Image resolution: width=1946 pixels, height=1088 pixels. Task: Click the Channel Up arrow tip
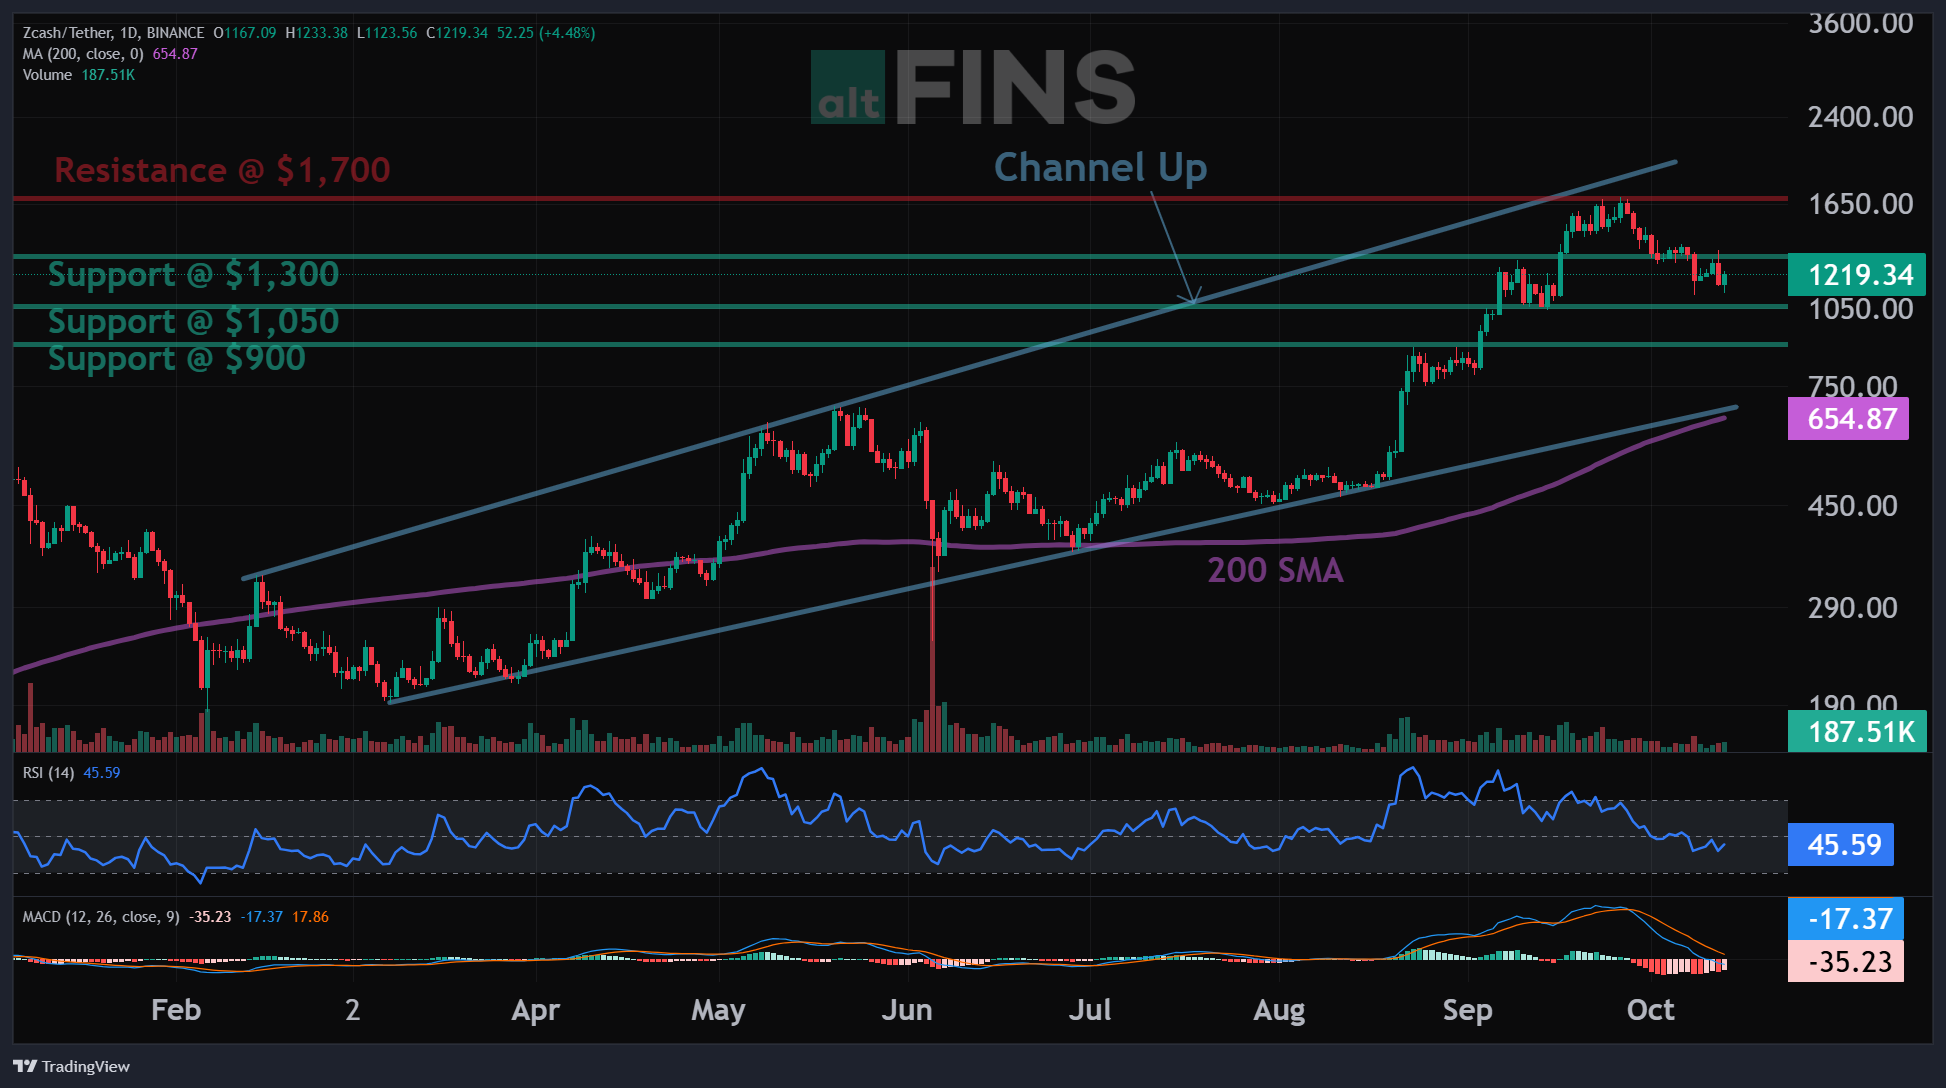coord(1193,299)
